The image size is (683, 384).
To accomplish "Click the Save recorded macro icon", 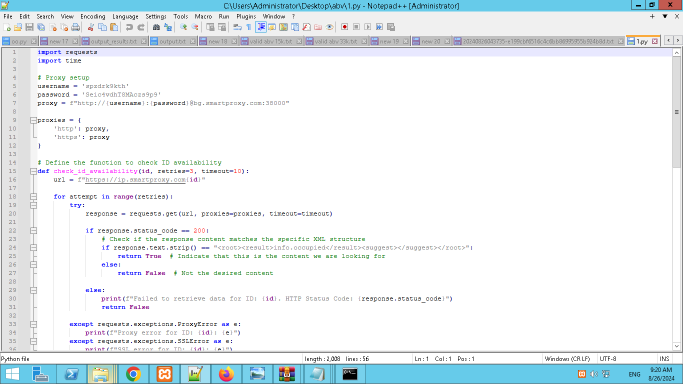I will coord(391,27).
